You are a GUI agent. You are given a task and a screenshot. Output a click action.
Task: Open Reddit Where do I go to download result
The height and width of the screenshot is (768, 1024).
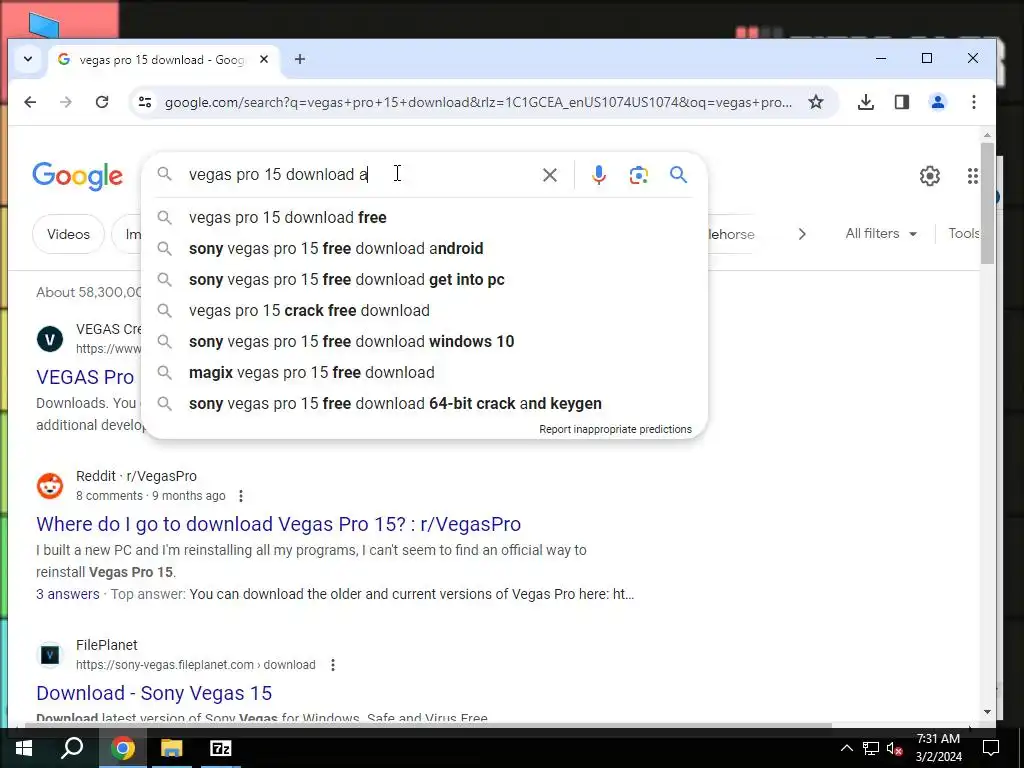click(278, 524)
